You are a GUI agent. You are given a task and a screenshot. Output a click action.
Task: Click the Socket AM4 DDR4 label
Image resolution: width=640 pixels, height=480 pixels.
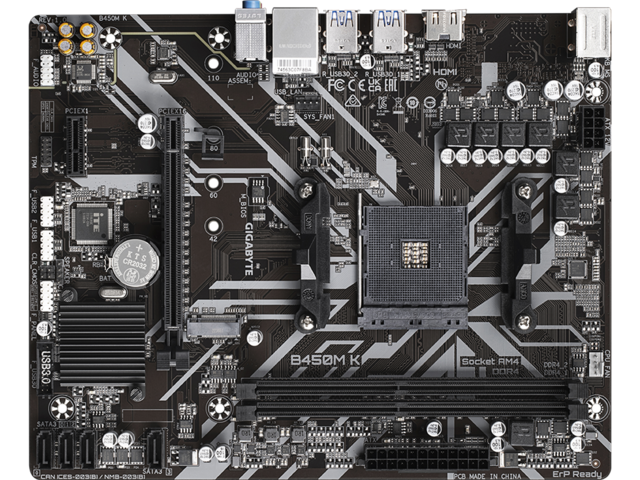(x=491, y=363)
